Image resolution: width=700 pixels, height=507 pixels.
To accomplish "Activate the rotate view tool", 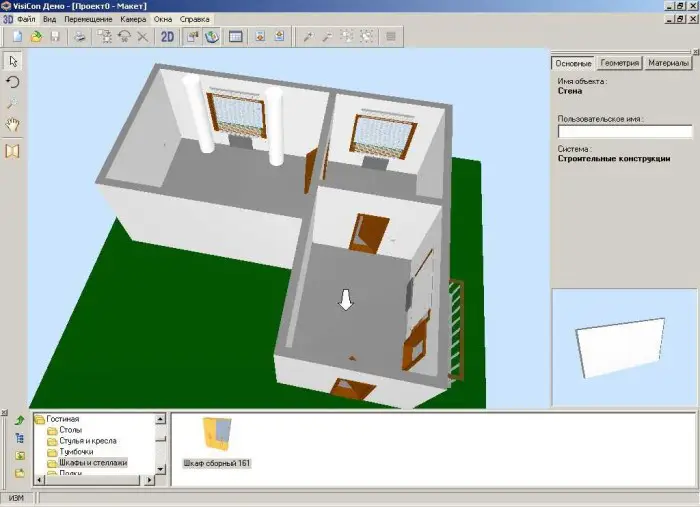I will (x=13, y=82).
